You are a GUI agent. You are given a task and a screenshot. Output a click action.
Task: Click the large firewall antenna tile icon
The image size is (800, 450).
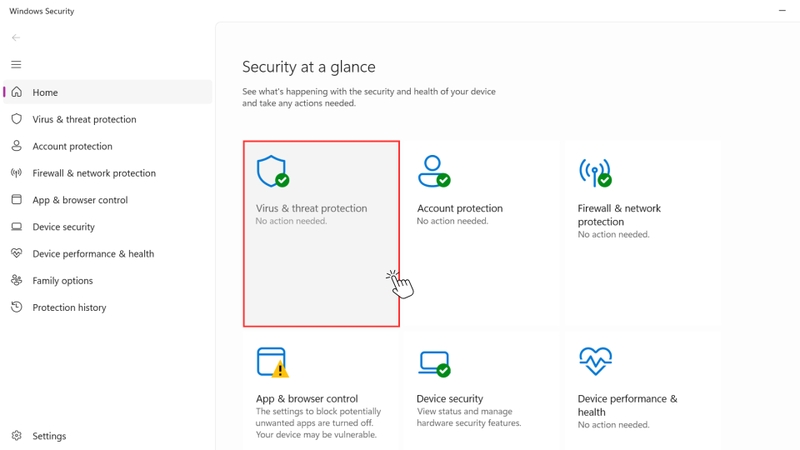coord(595,172)
